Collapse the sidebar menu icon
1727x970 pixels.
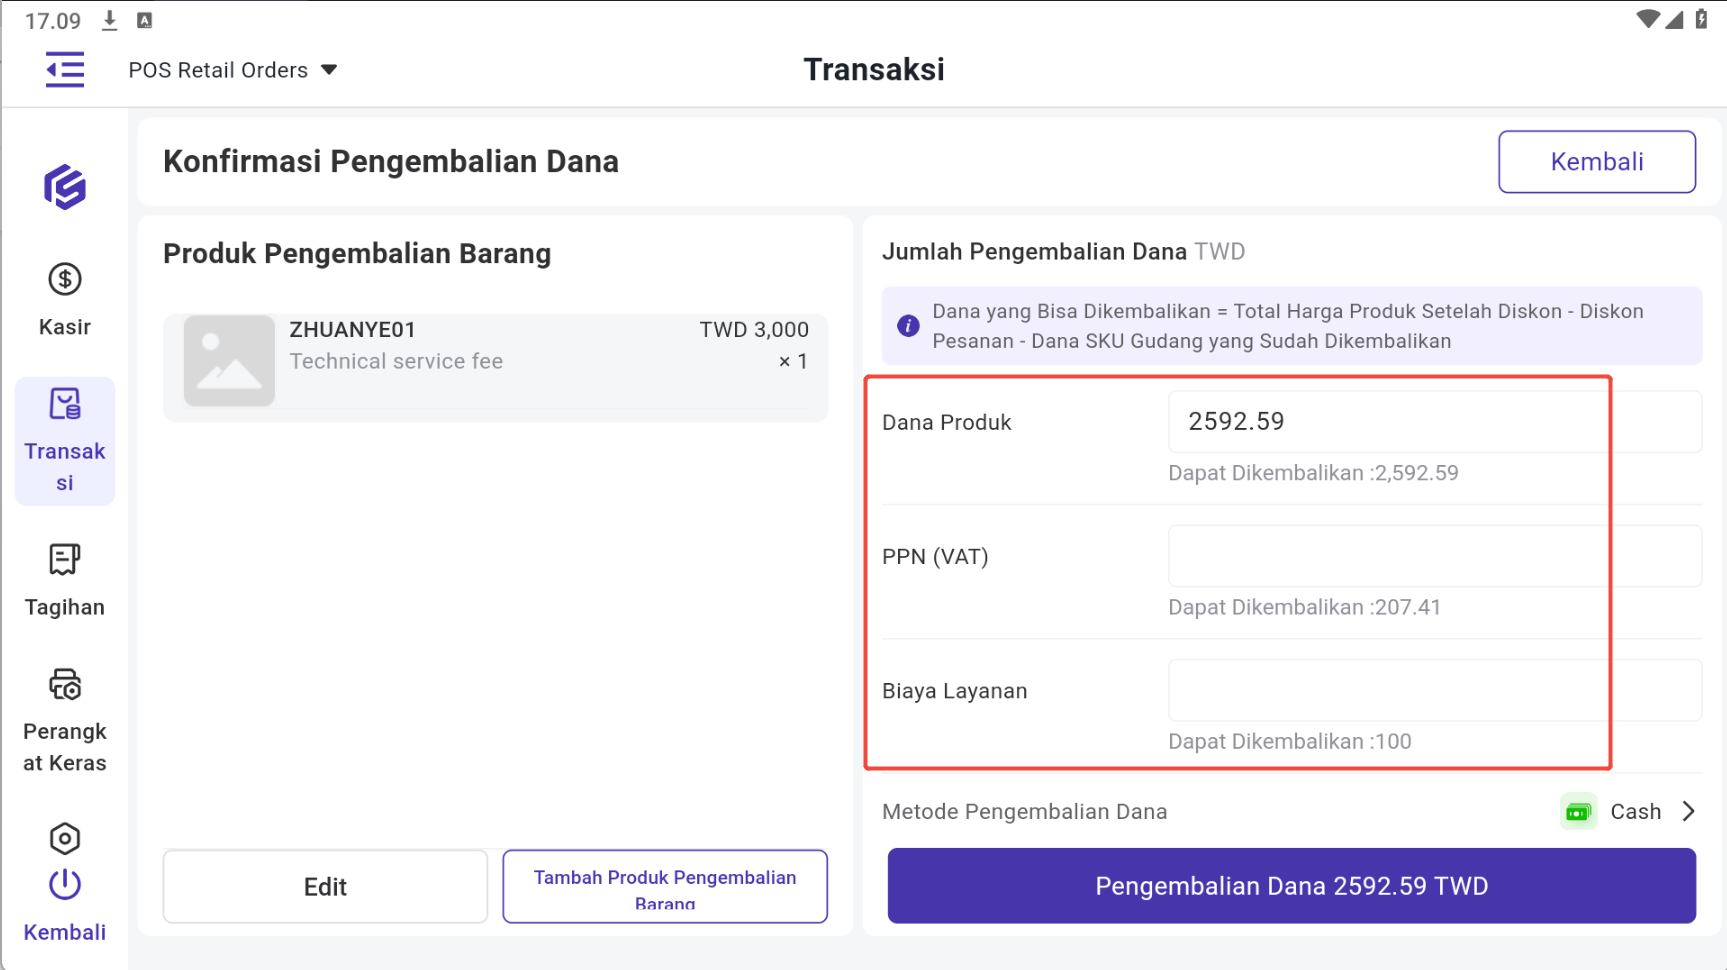(x=65, y=70)
